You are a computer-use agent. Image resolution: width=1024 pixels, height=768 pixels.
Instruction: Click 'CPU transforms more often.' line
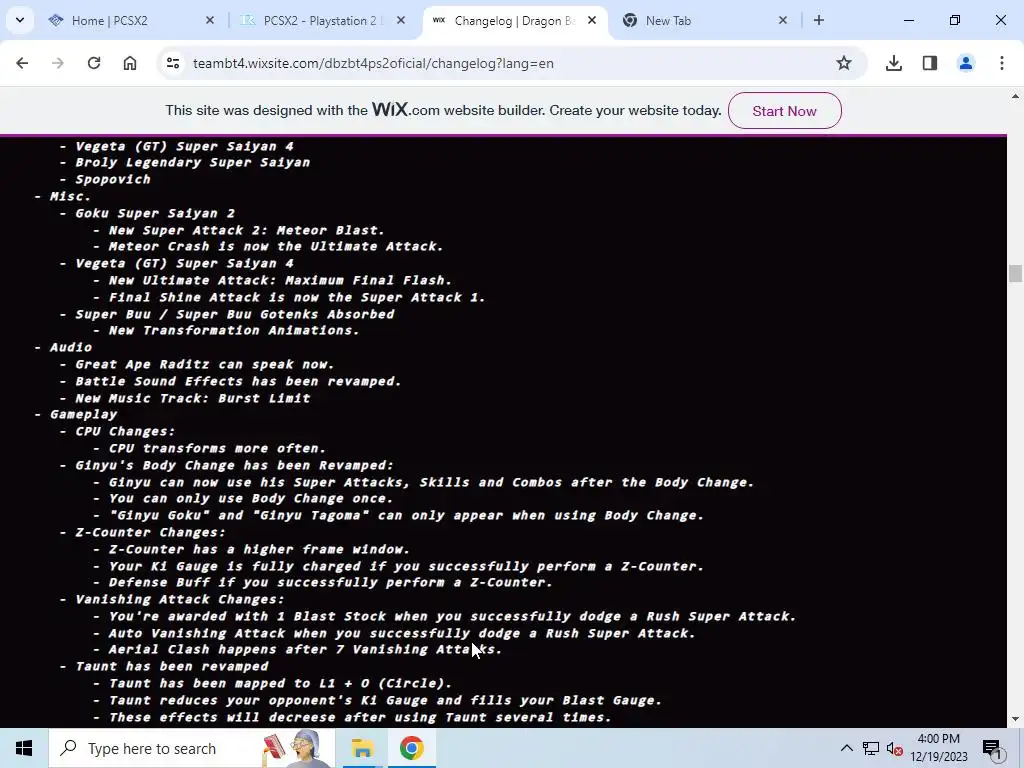pyautogui.click(x=217, y=449)
